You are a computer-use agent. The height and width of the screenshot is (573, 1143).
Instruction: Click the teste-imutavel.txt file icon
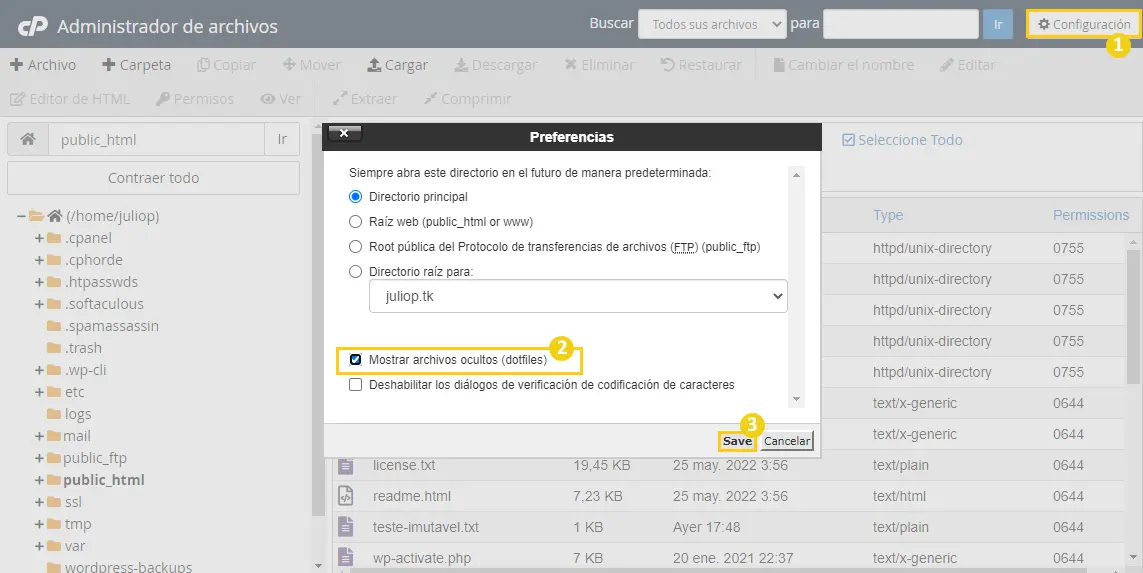pos(346,527)
